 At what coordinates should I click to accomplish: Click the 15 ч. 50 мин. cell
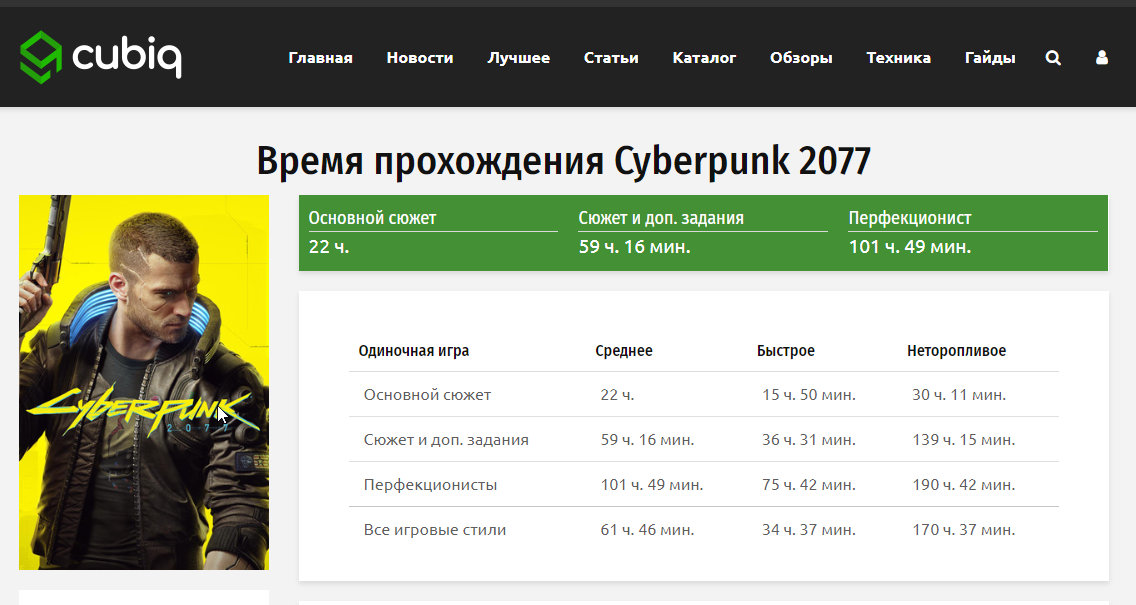[x=809, y=395]
